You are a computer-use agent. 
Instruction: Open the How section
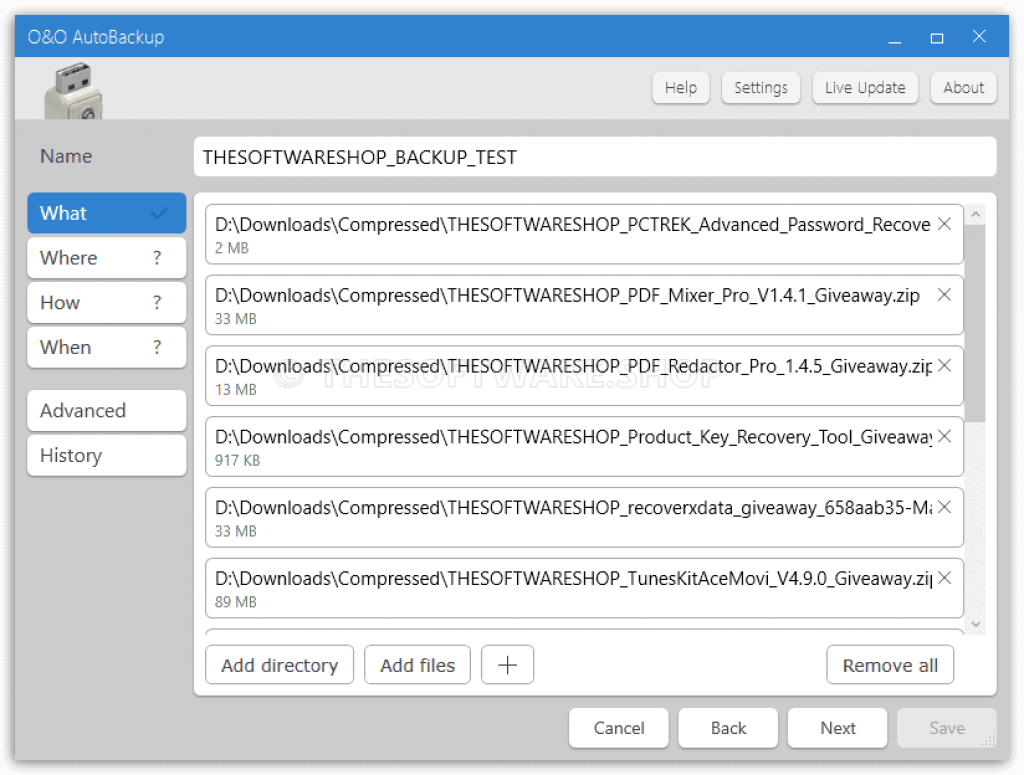tap(106, 302)
